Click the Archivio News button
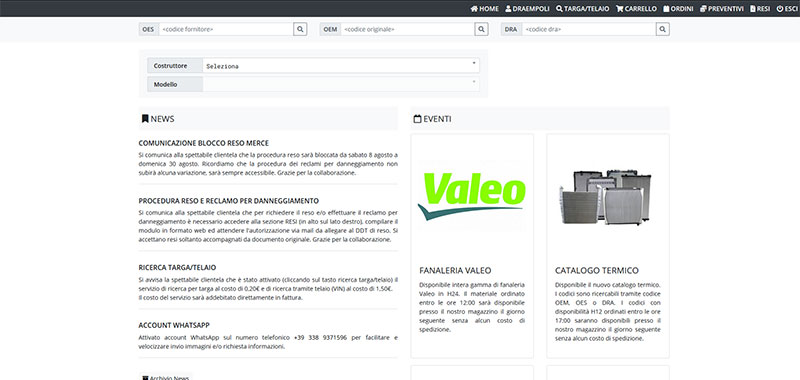 point(166,377)
